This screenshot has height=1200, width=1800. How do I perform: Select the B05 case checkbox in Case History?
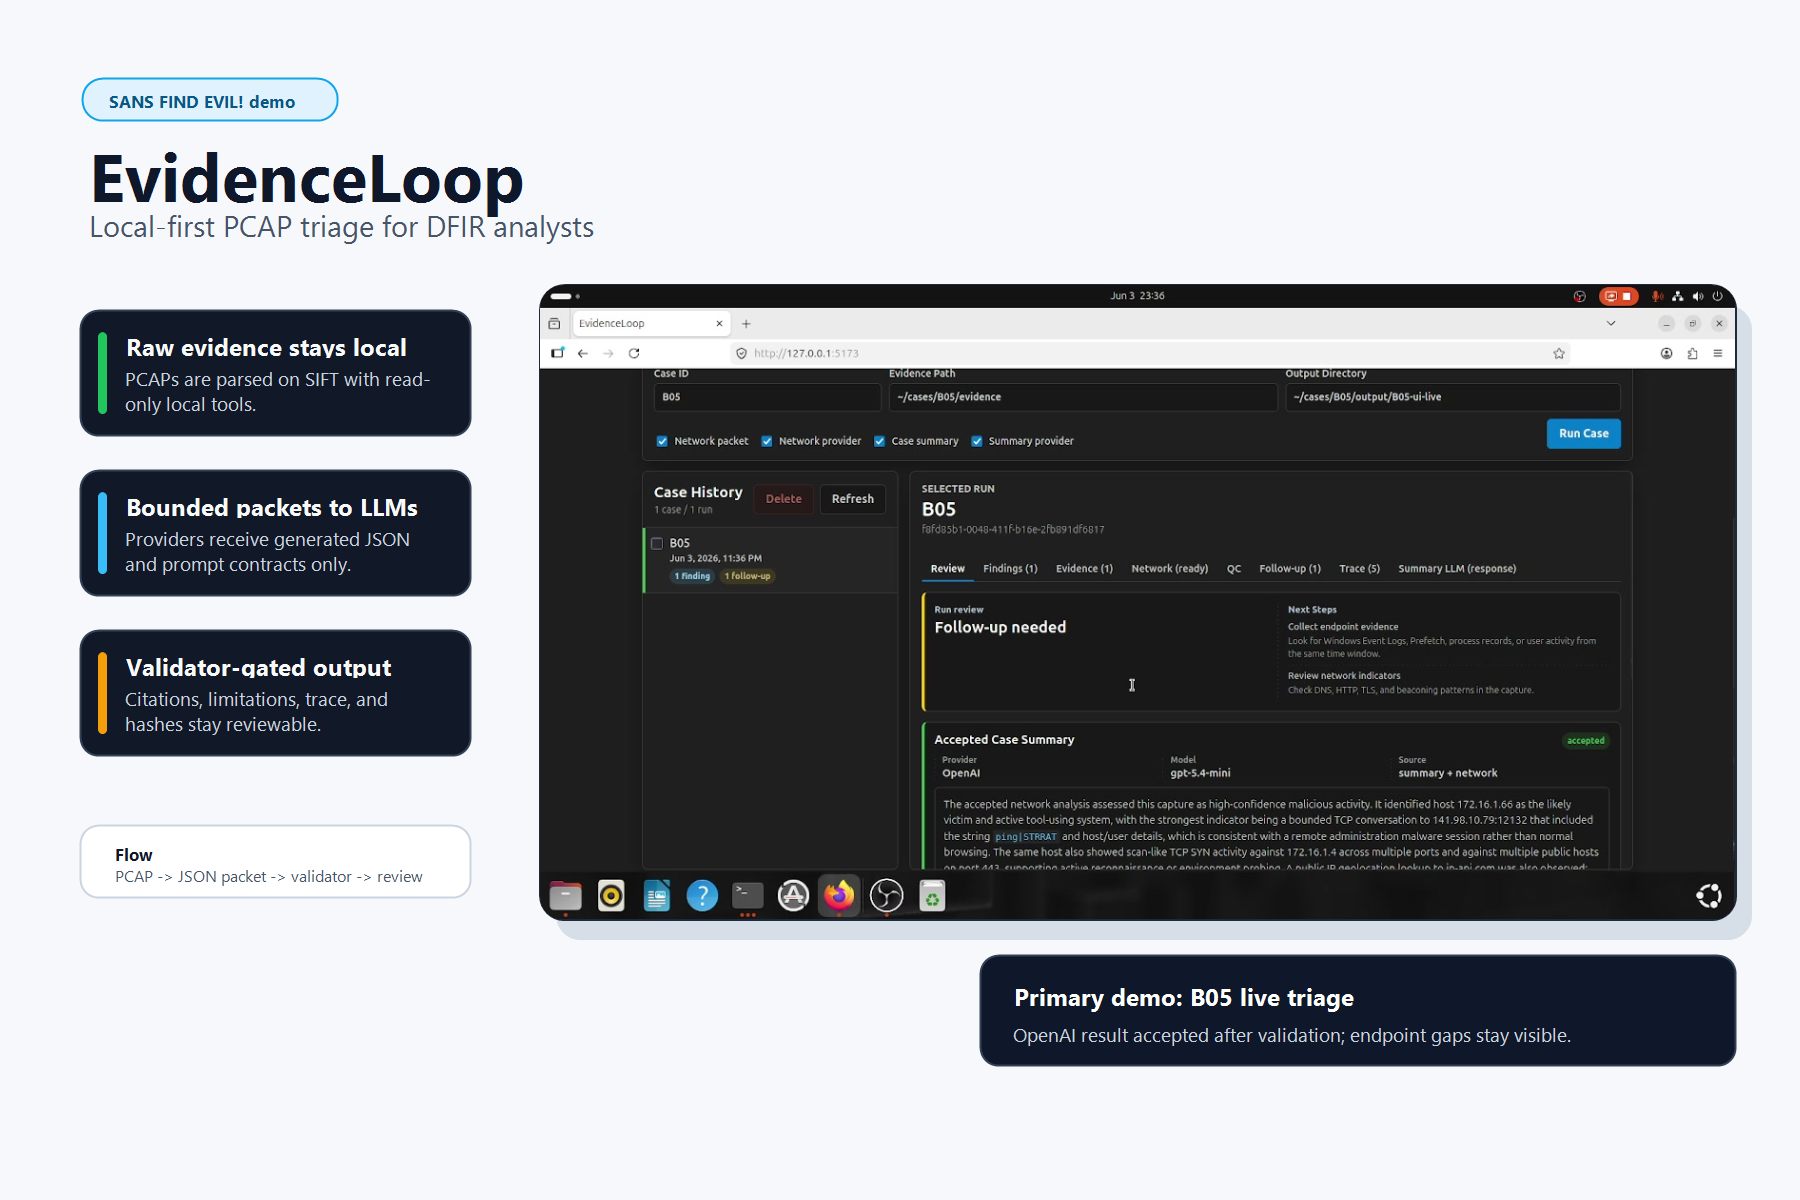(x=657, y=544)
